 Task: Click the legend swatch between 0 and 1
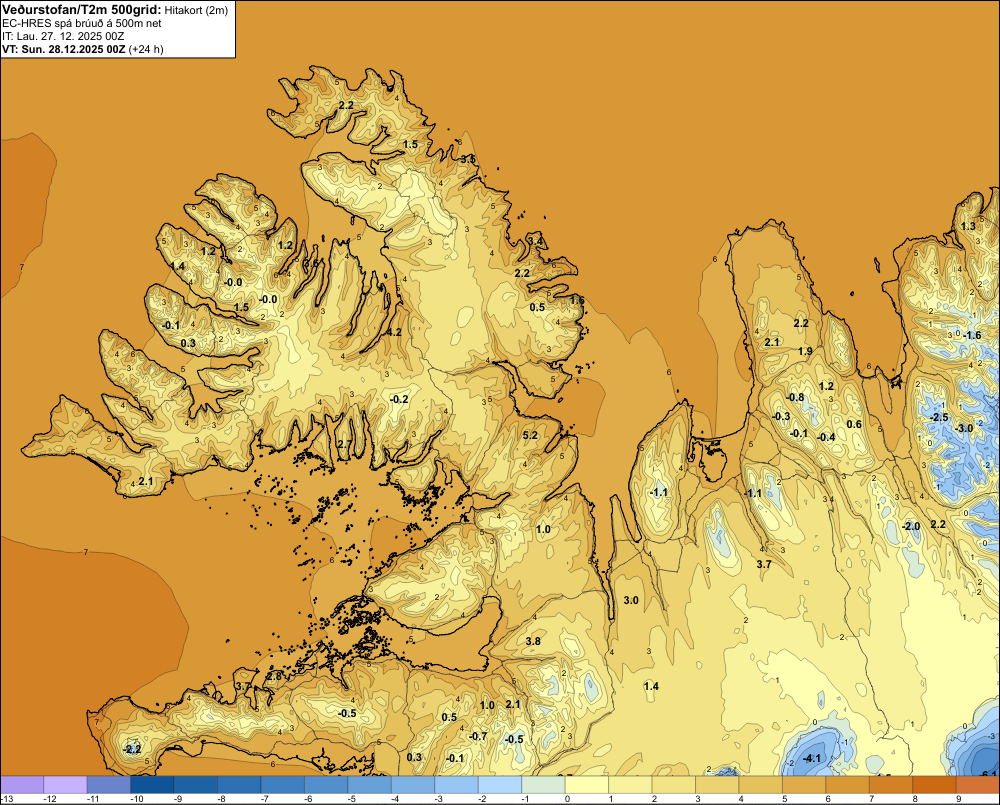587,785
